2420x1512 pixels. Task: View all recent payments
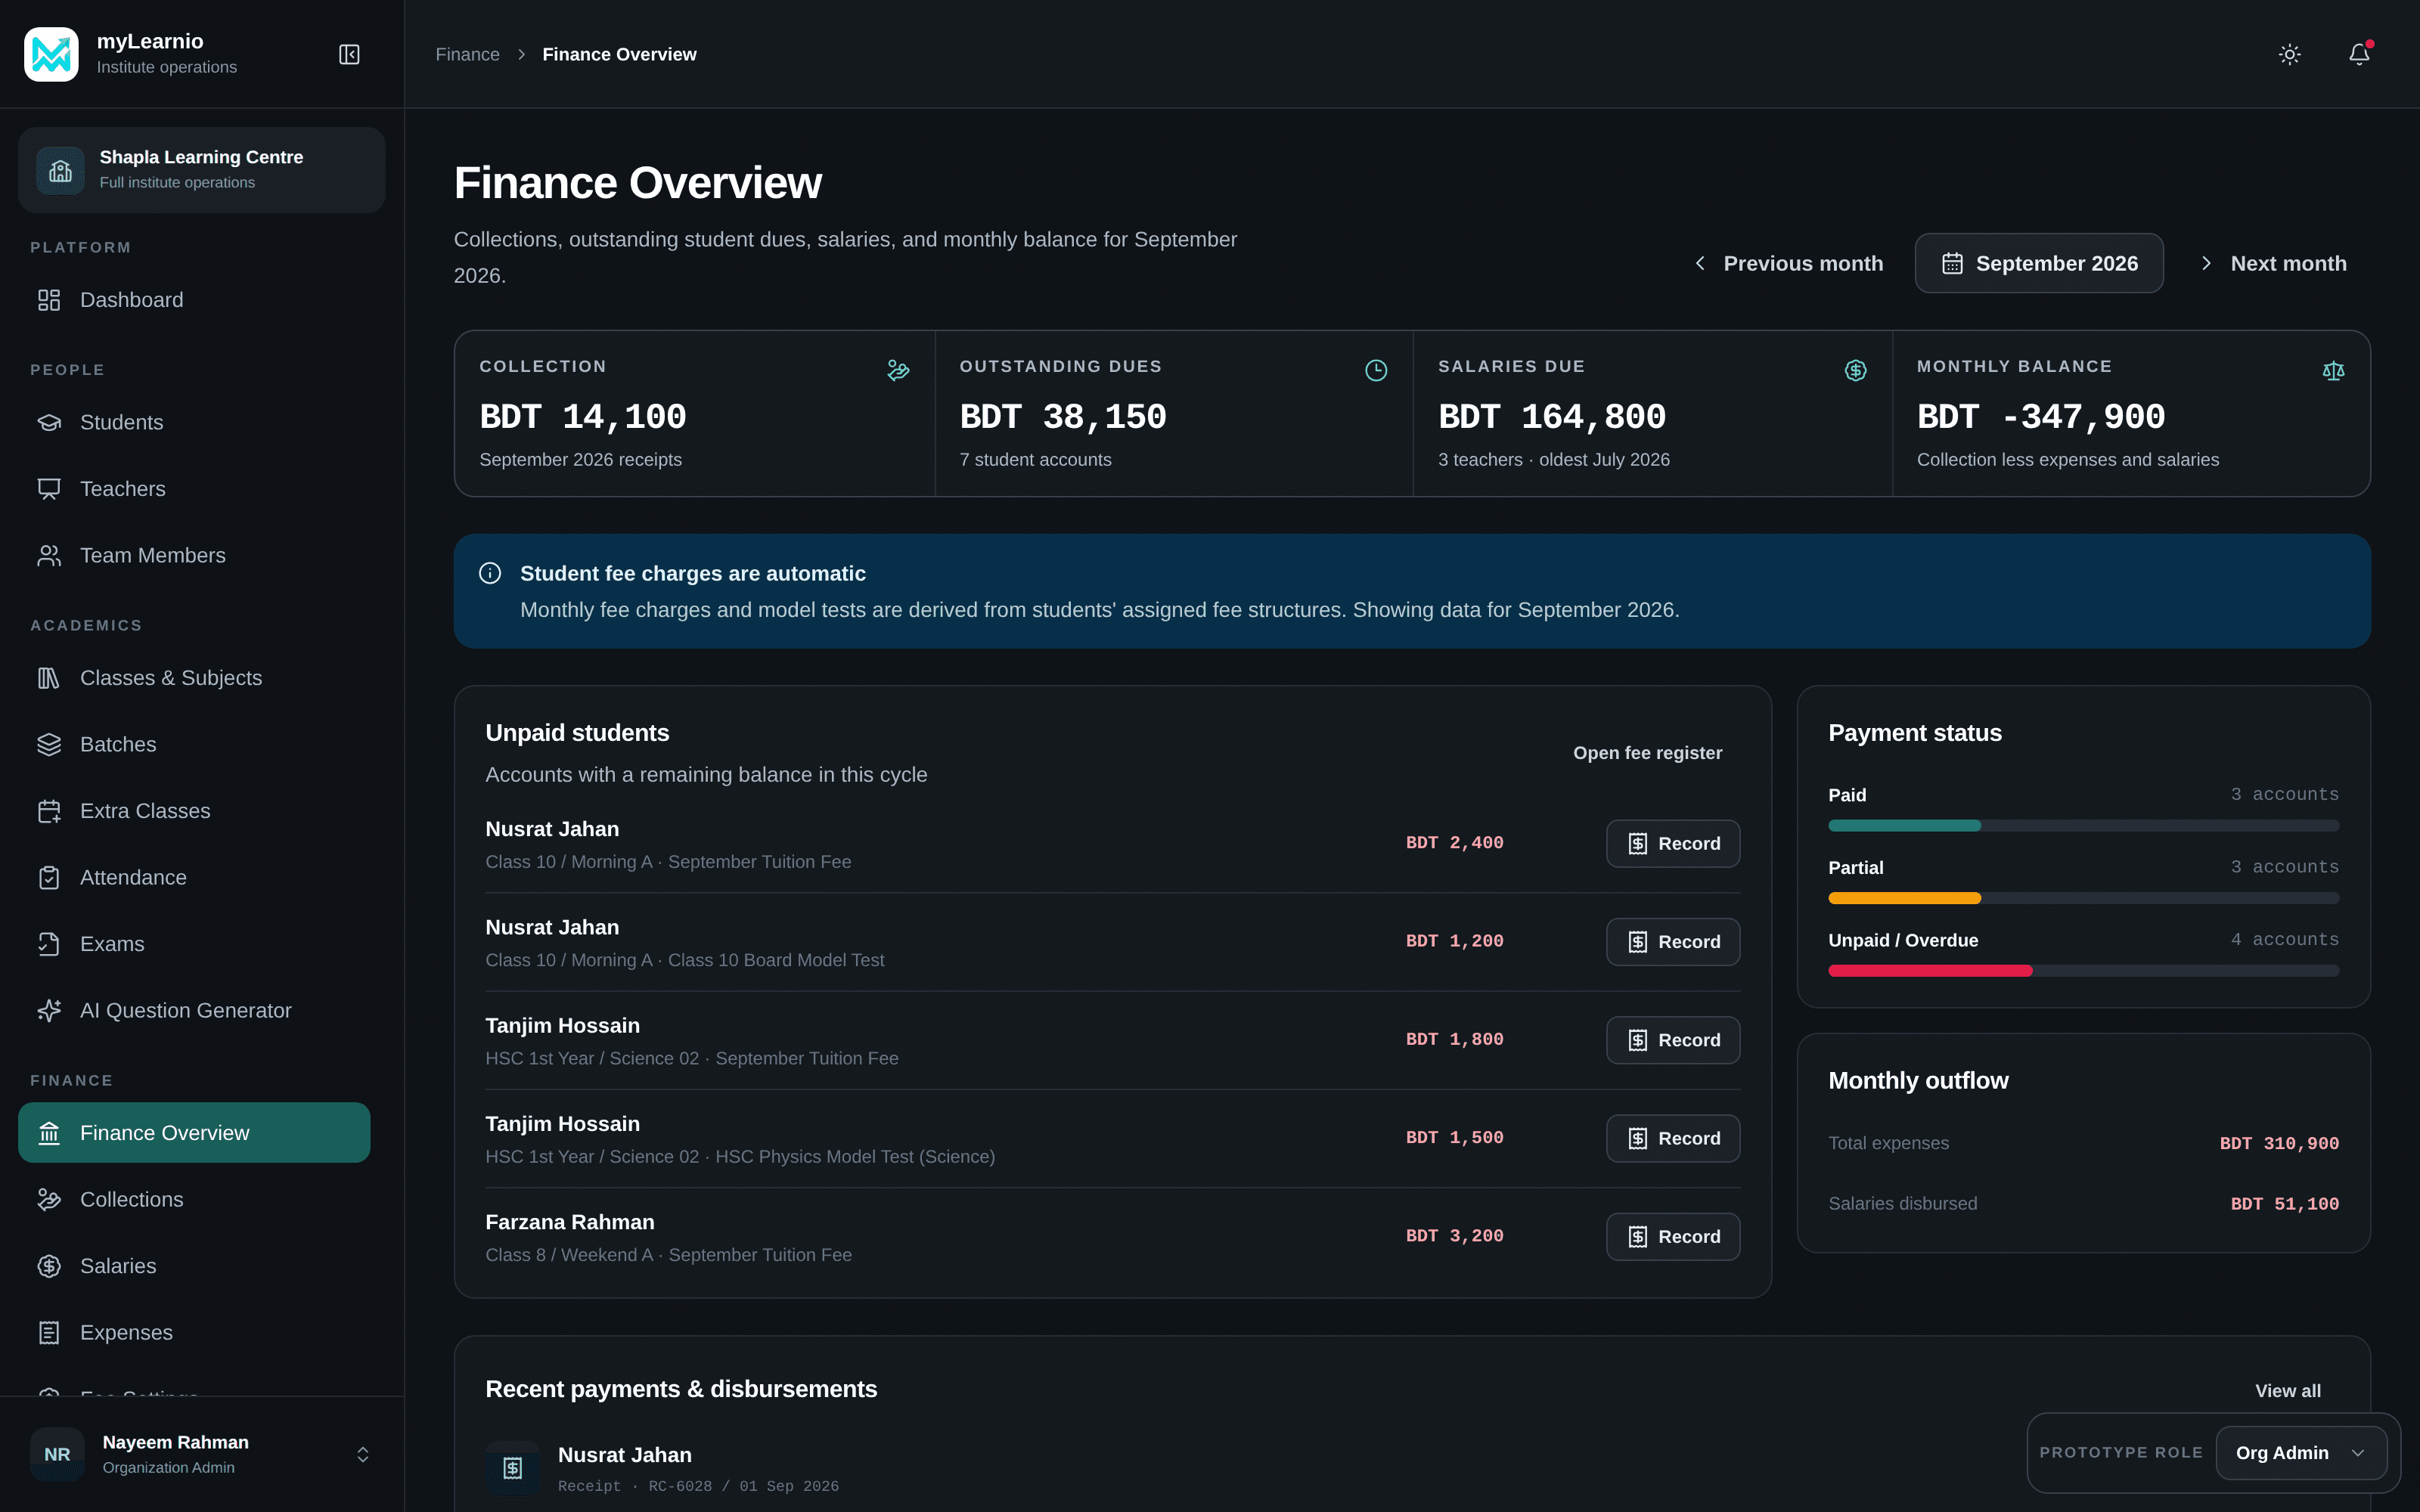[x=2288, y=1391]
